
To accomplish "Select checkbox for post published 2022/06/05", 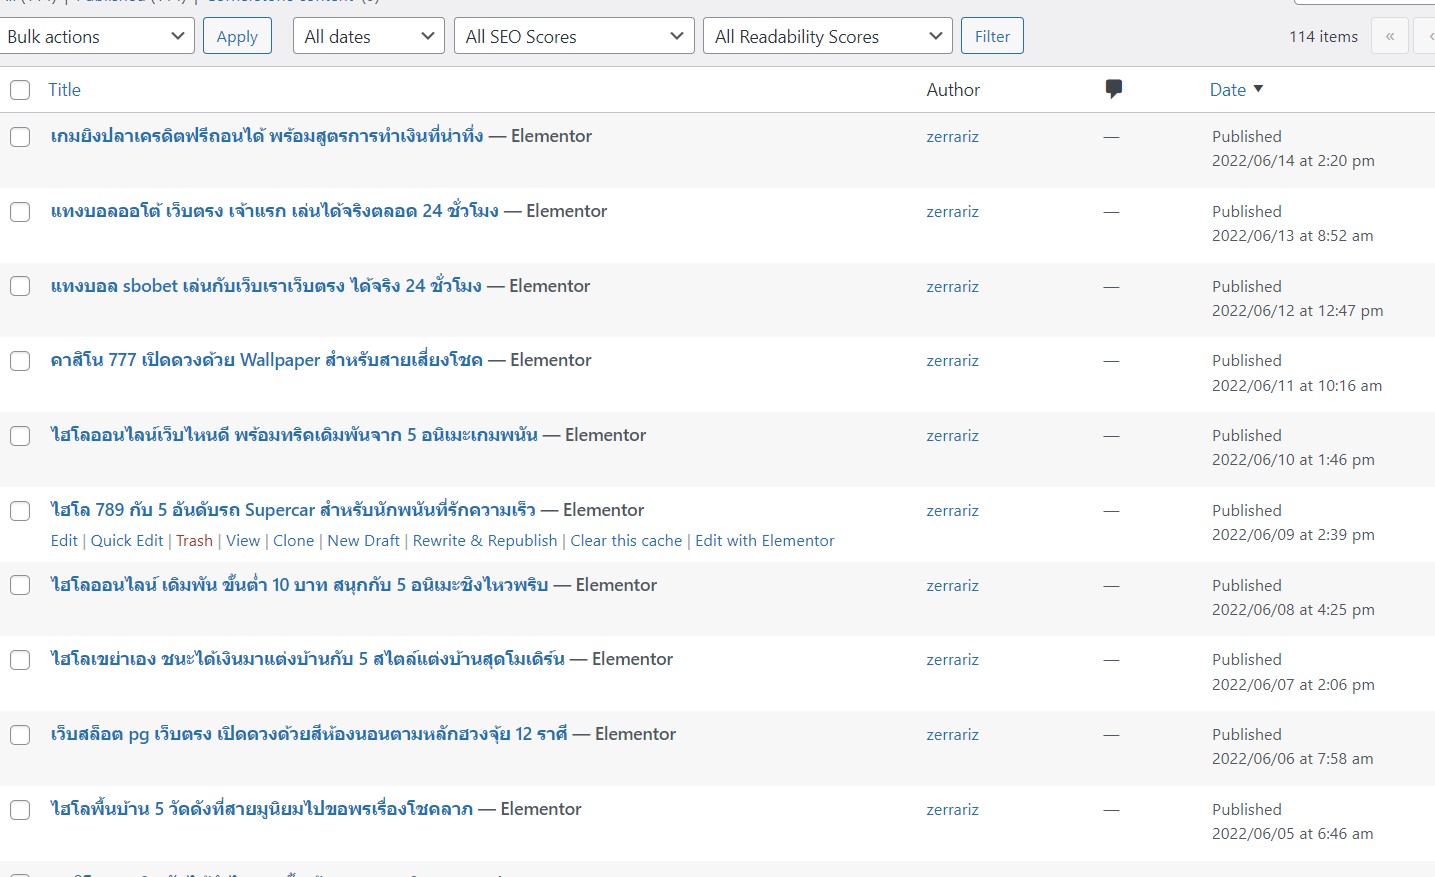I will pos(20,810).
